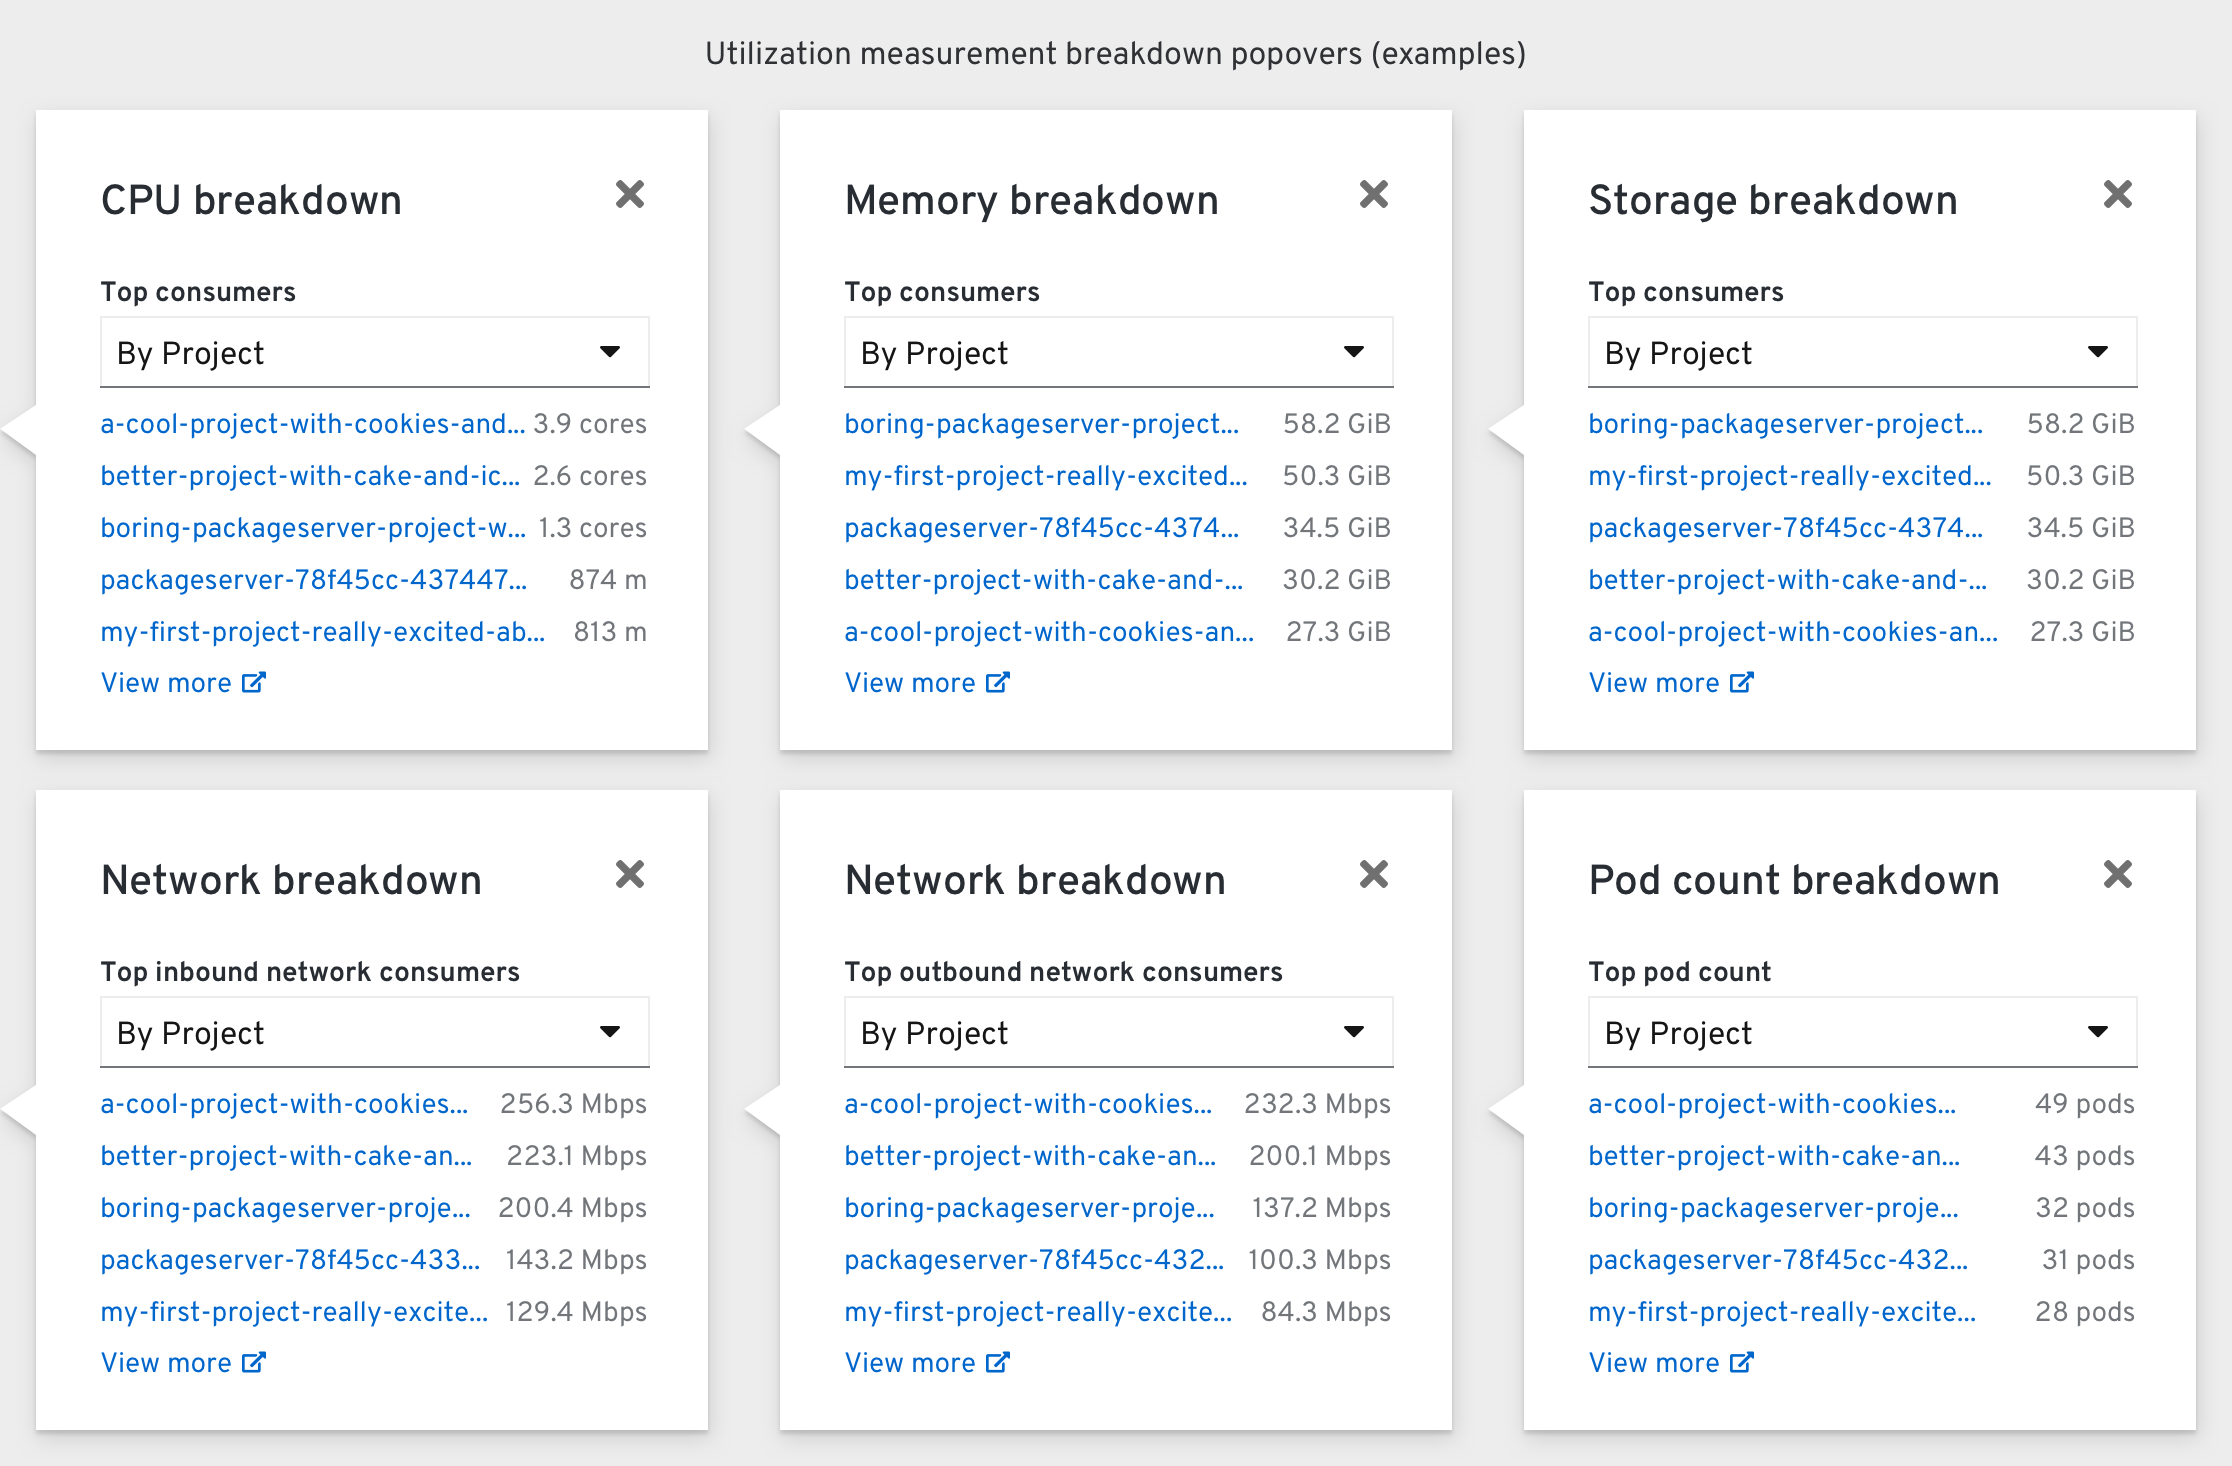Screen dimensions: 2232x1466
Task: Expand By Project dropdown under Top outbound network consumers
Action: (1119, 1032)
